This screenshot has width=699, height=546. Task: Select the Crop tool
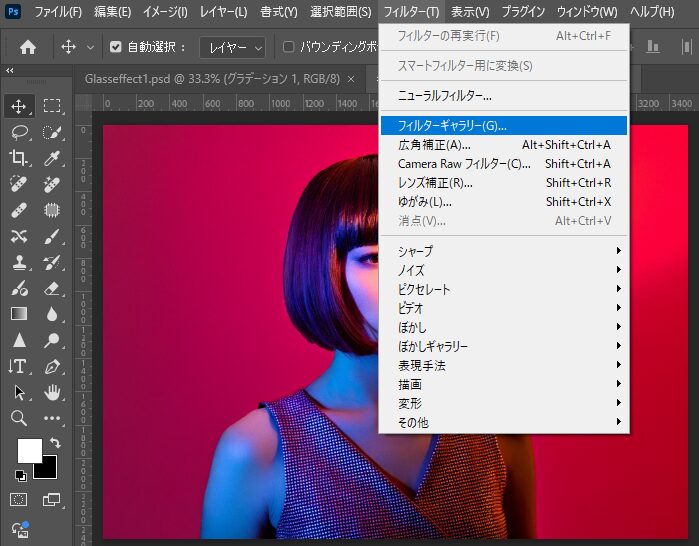19,158
